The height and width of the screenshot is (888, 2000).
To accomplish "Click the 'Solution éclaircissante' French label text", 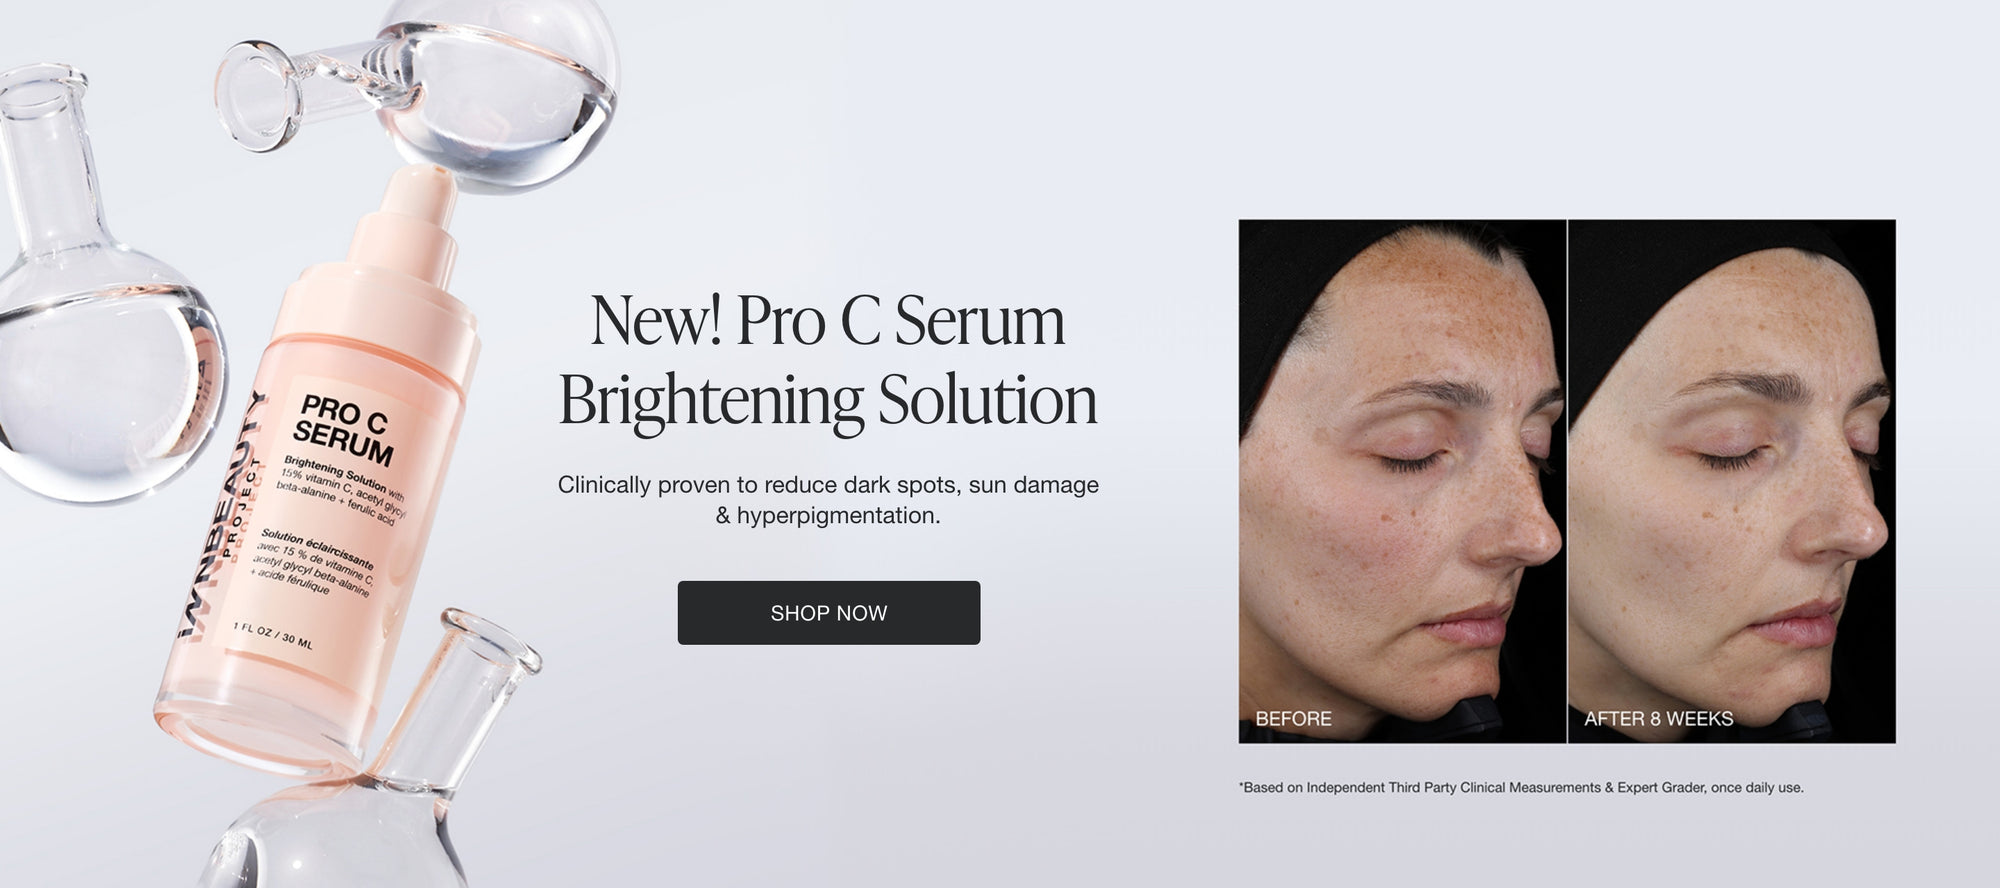I will [316, 550].
